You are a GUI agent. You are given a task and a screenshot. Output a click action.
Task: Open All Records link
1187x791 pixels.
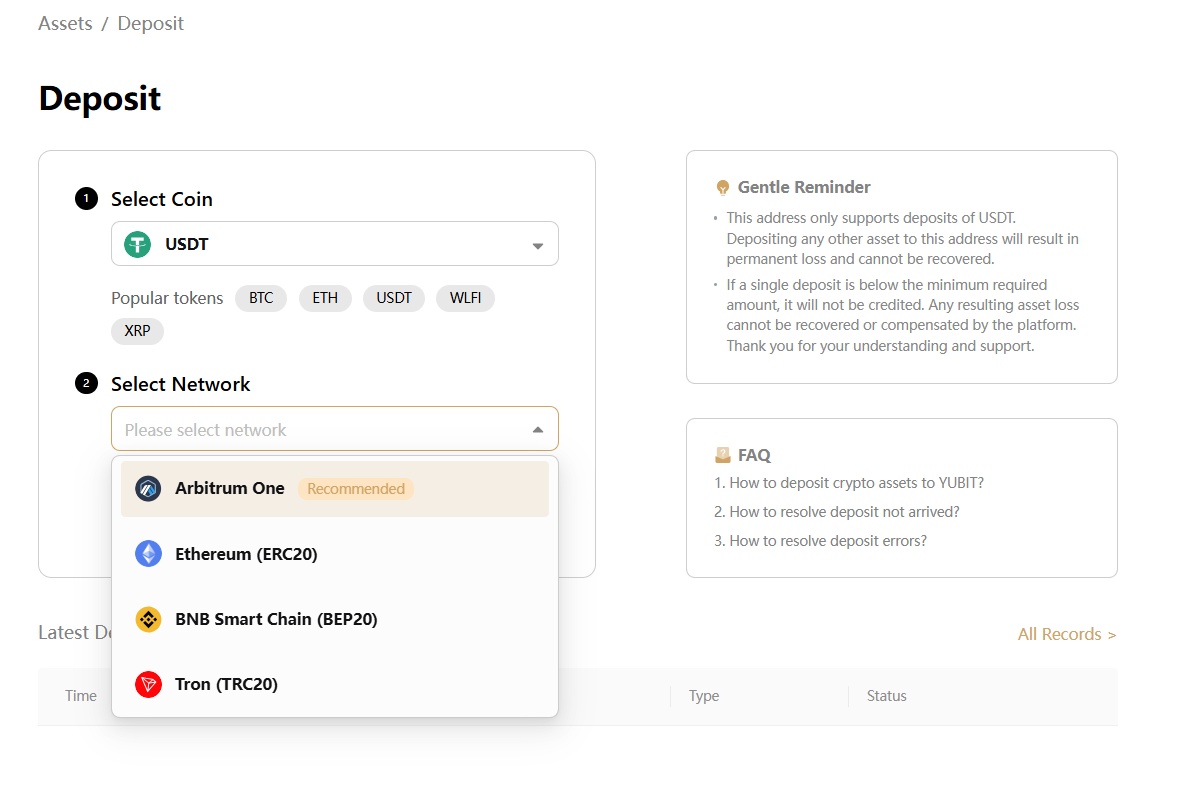tap(1067, 634)
